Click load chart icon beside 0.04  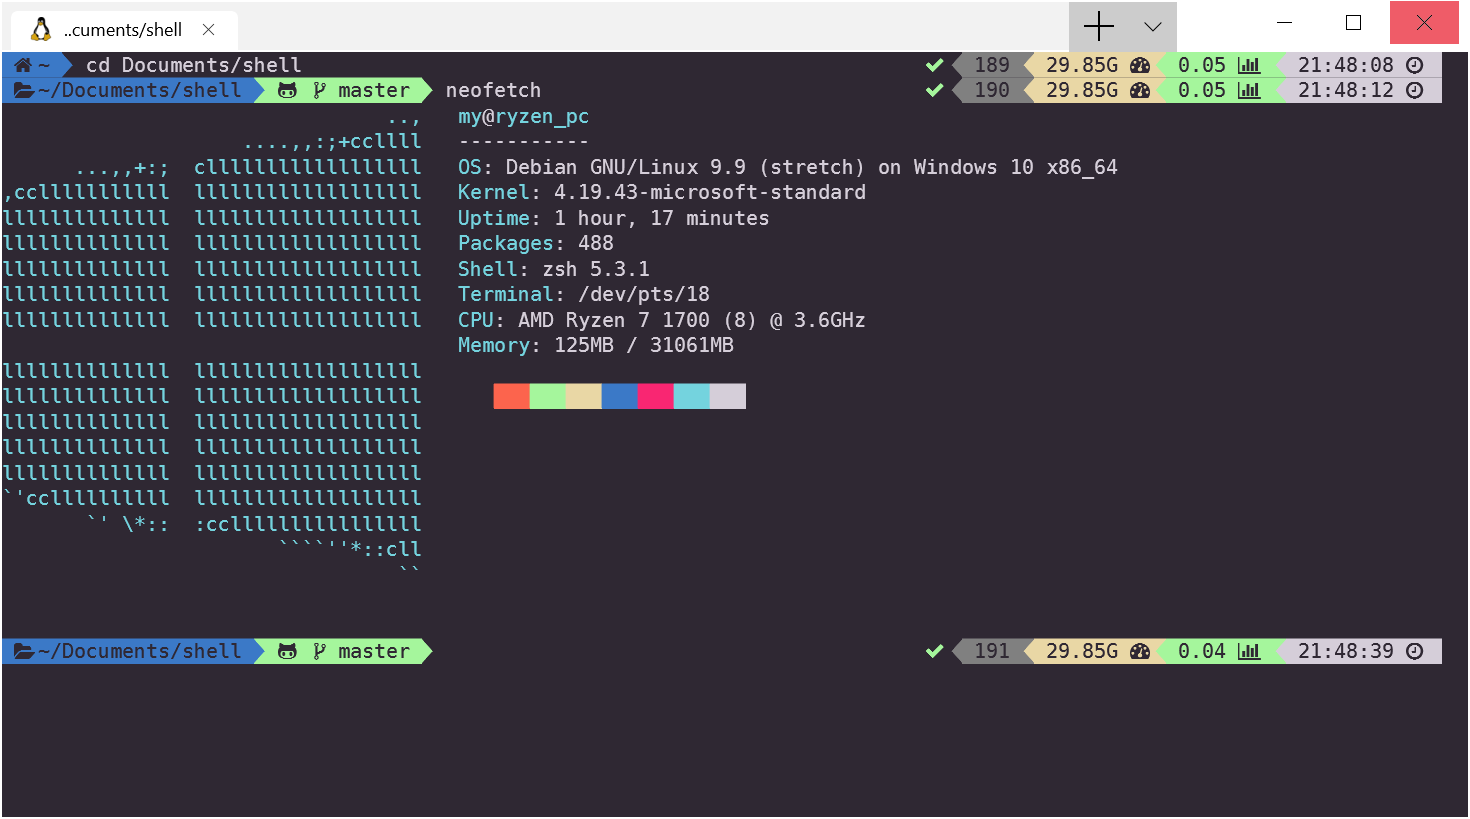[x=1249, y=651]
